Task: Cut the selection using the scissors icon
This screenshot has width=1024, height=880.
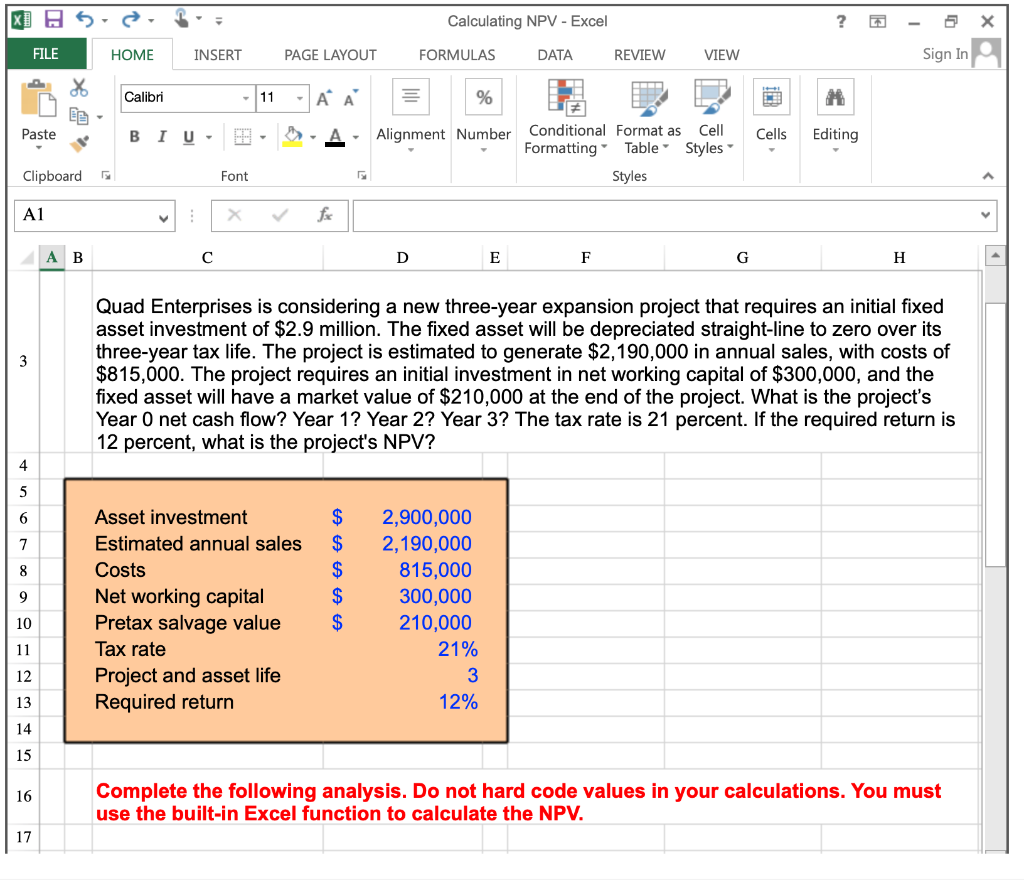Action: (78, 88)
